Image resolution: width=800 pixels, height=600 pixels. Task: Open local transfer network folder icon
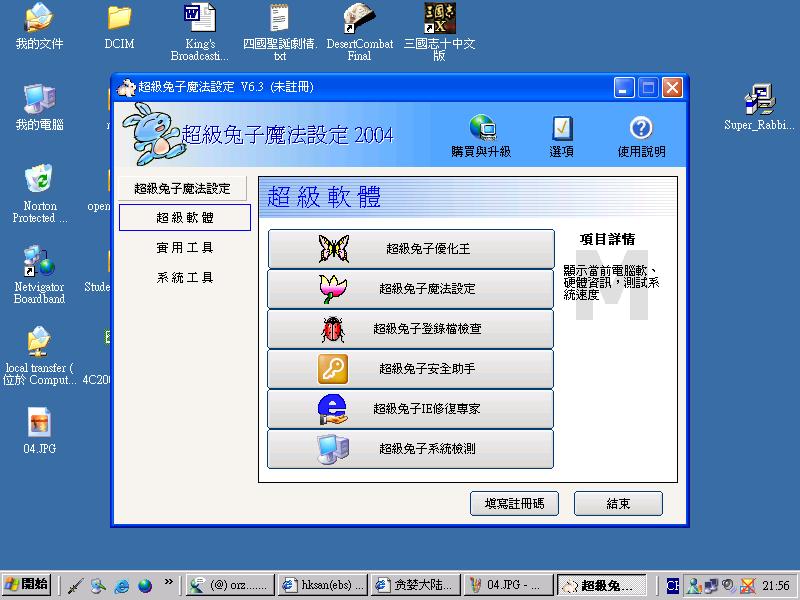(39, 356)
